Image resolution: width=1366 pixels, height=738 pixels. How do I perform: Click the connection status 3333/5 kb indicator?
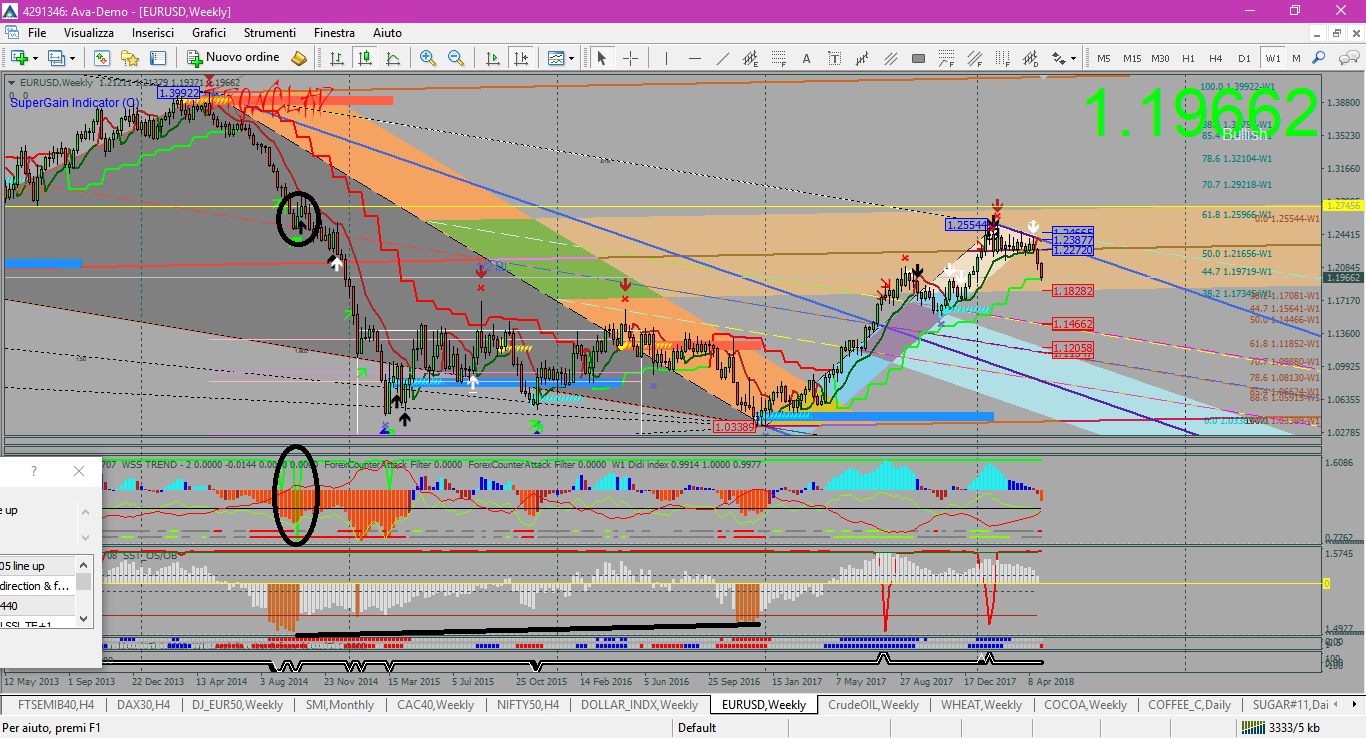tap(1278, 728)
